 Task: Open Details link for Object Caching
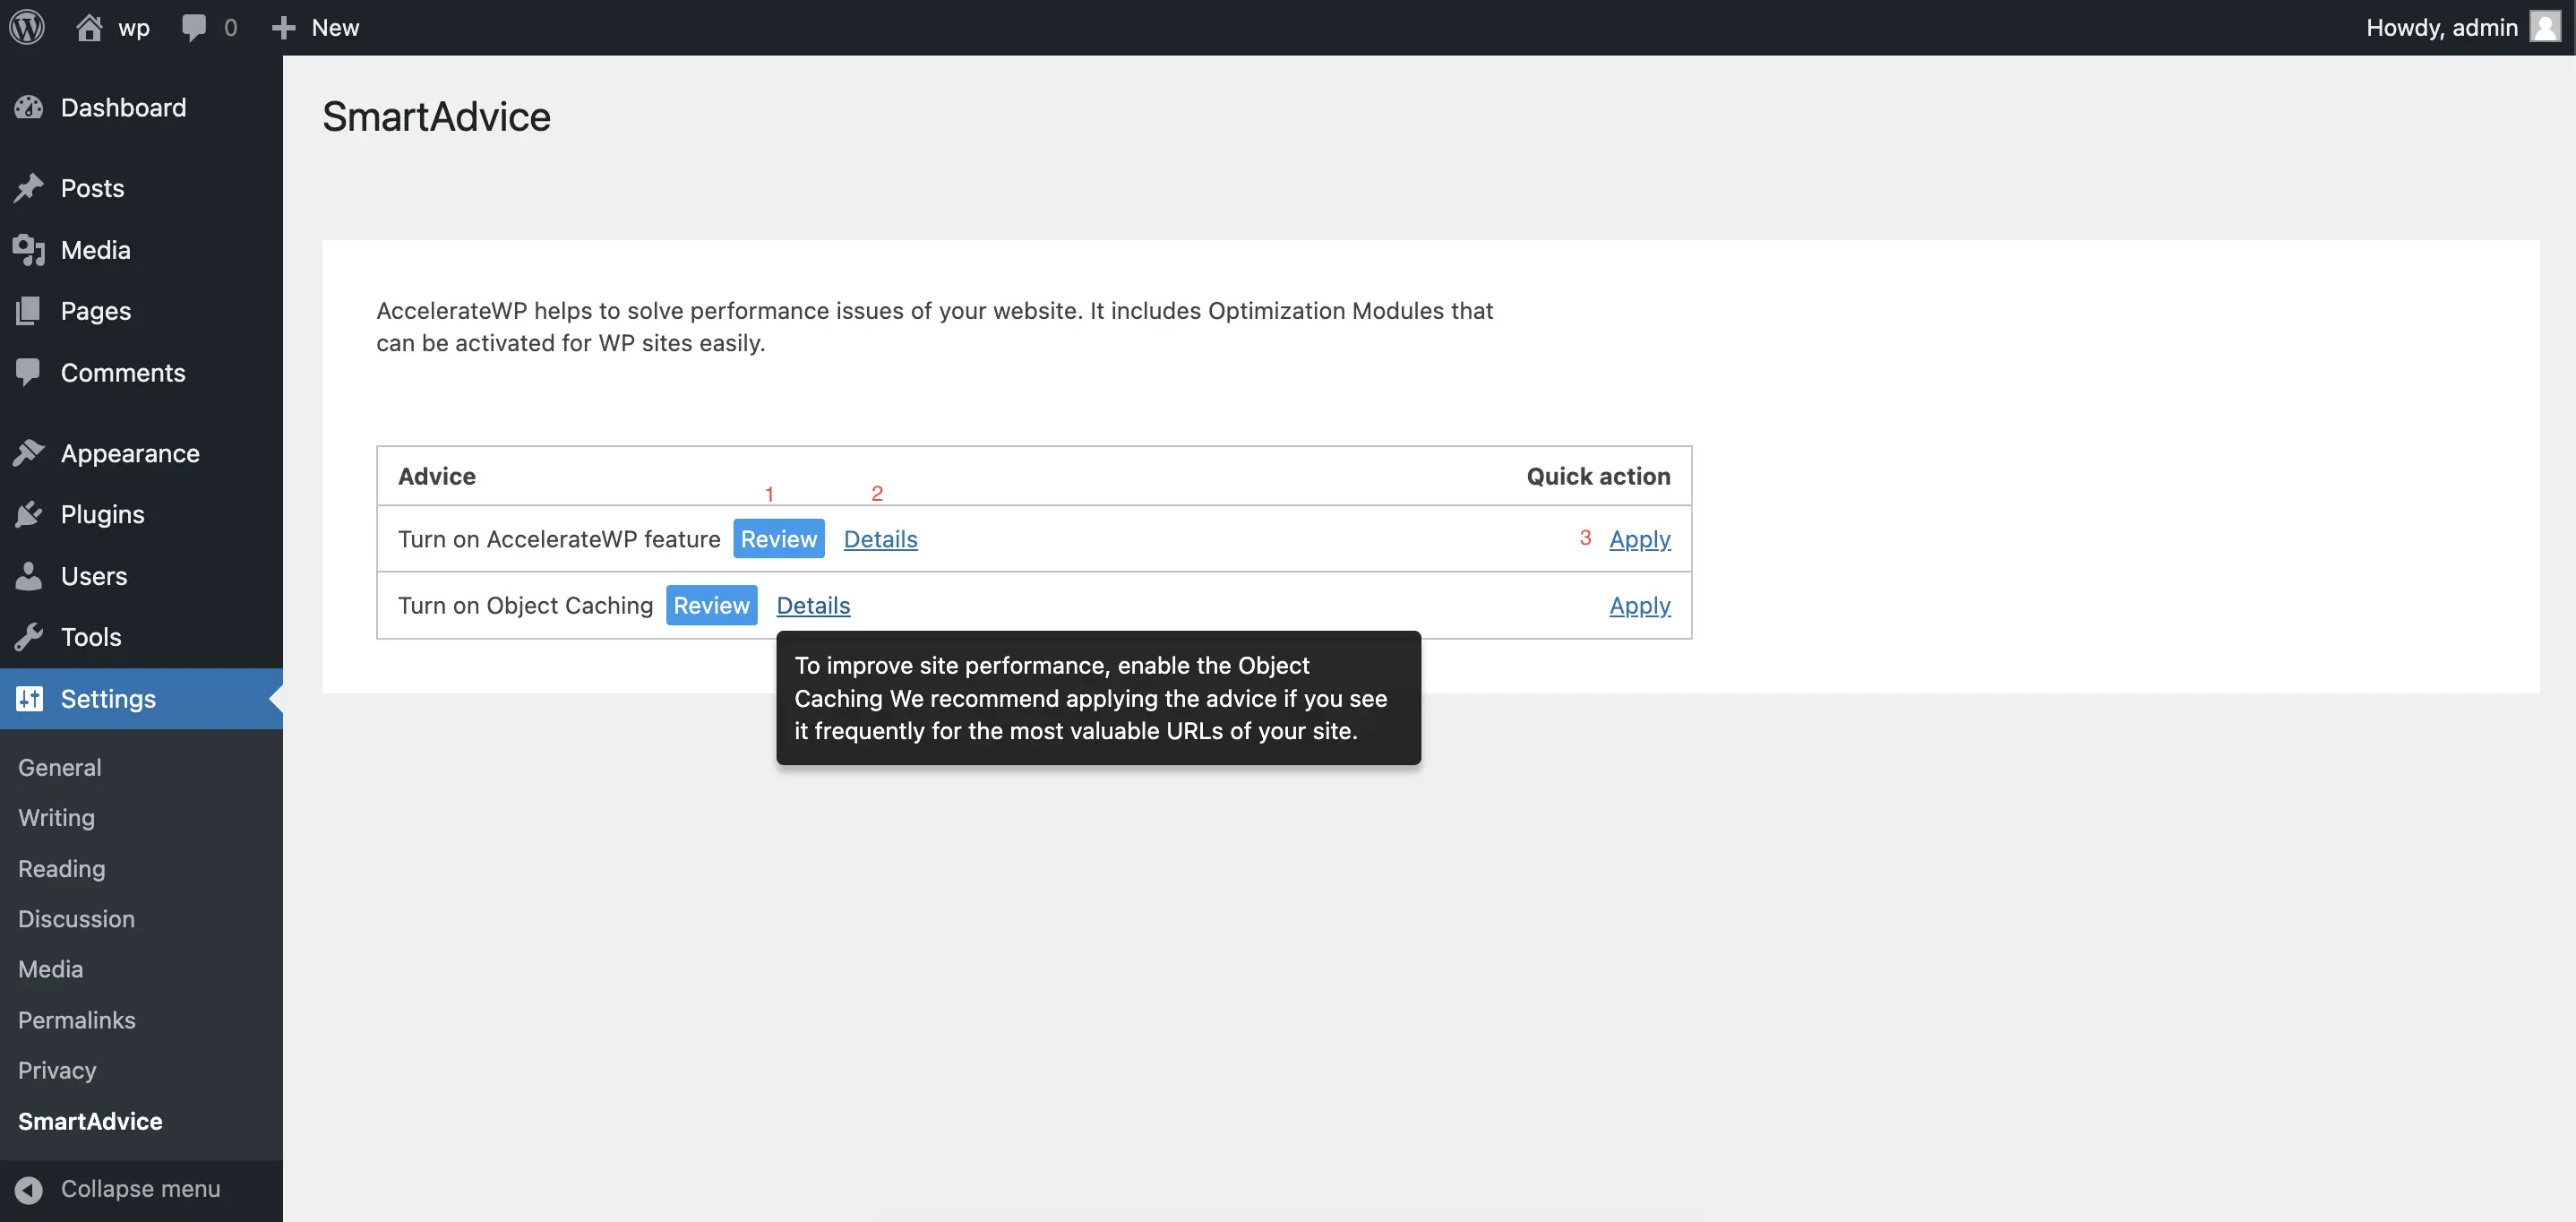coord(813,604)
